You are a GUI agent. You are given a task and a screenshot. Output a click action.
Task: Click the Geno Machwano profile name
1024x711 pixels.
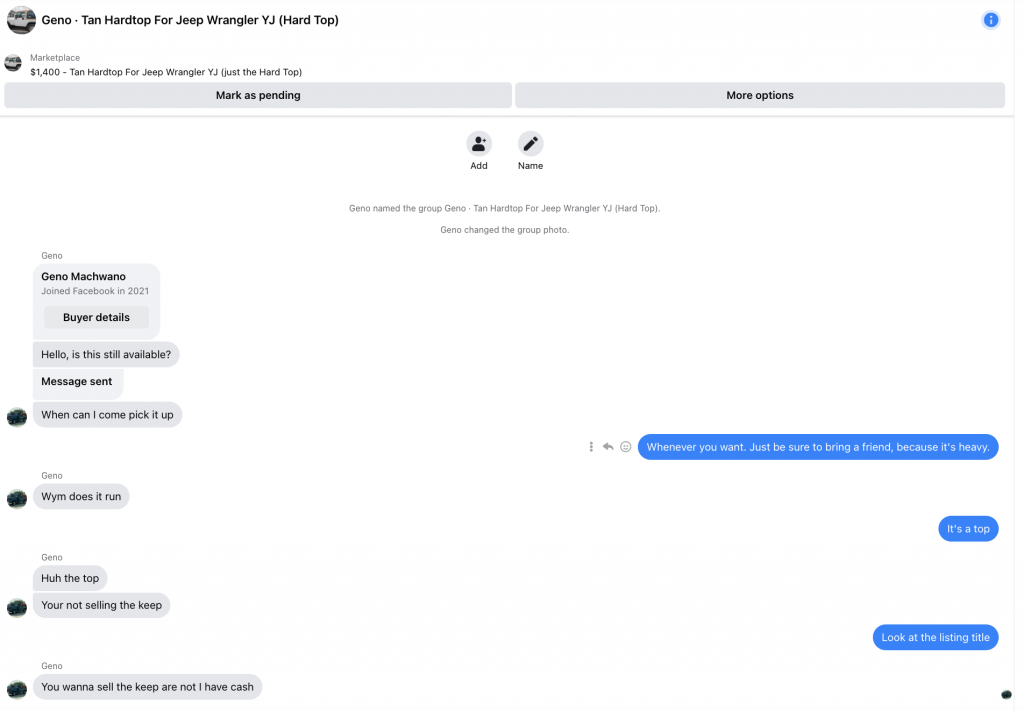coord(83,276)
